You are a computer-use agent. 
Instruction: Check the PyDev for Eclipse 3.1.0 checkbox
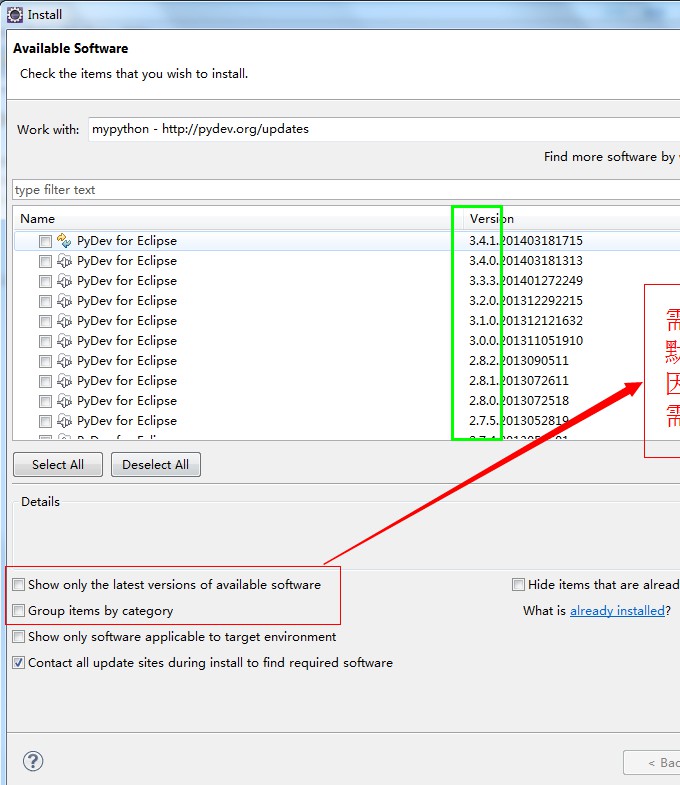tap(45, 321)
